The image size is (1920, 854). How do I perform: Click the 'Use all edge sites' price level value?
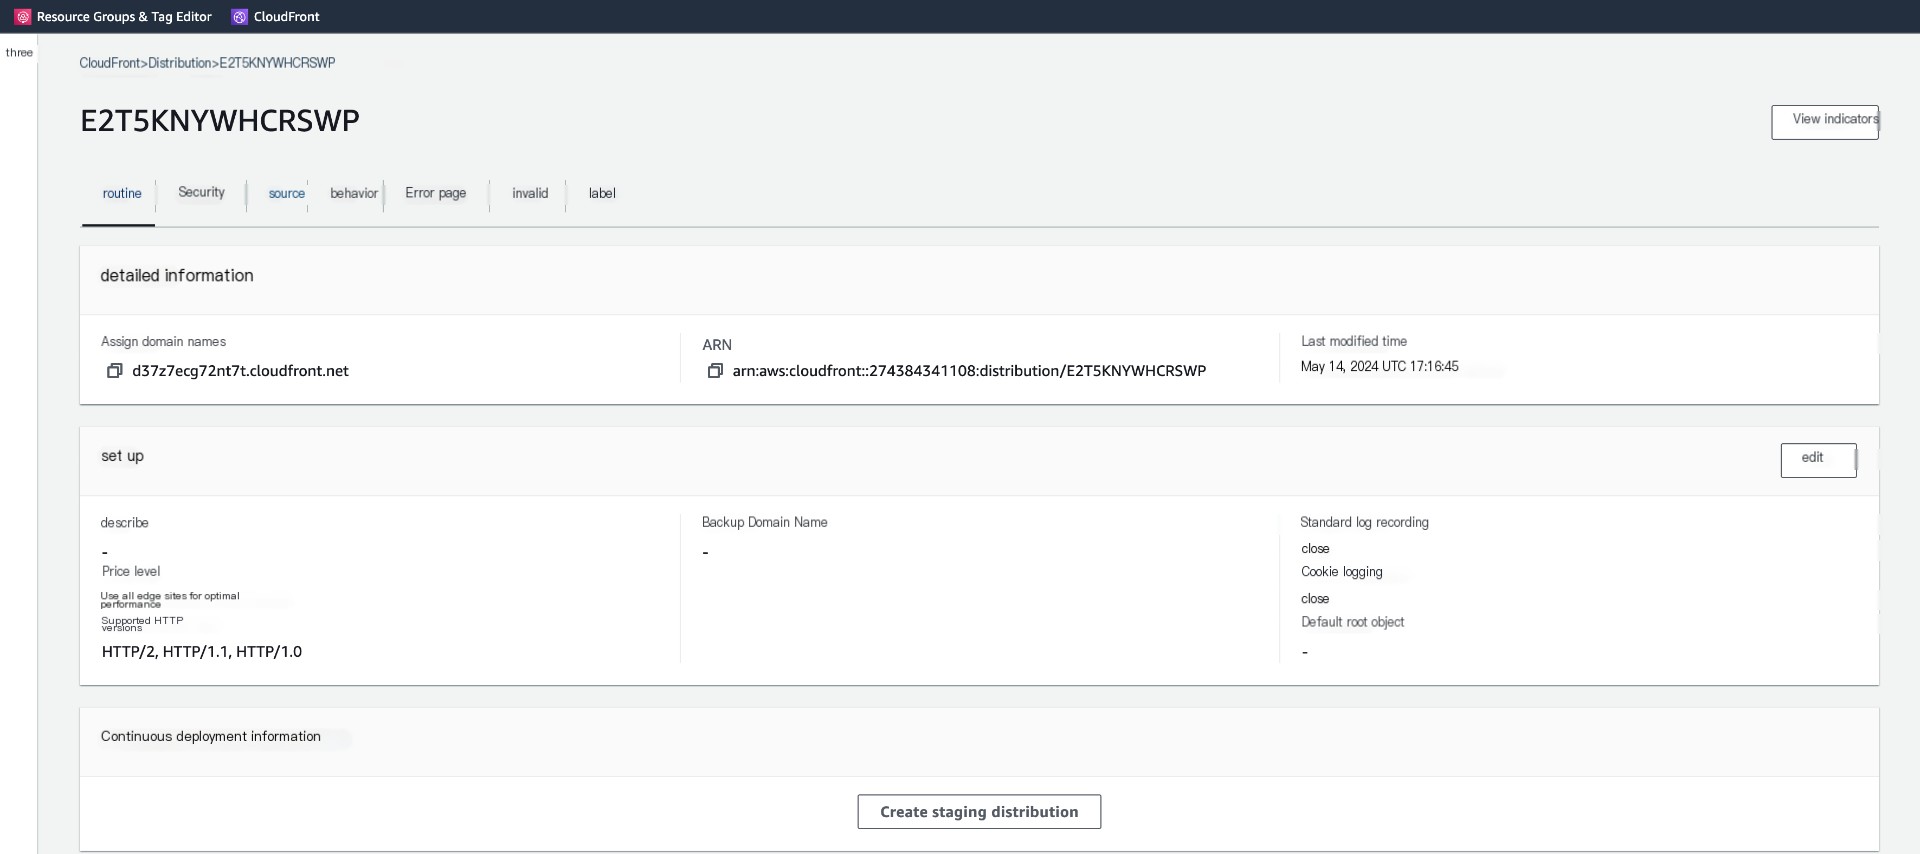click(170, 600)
